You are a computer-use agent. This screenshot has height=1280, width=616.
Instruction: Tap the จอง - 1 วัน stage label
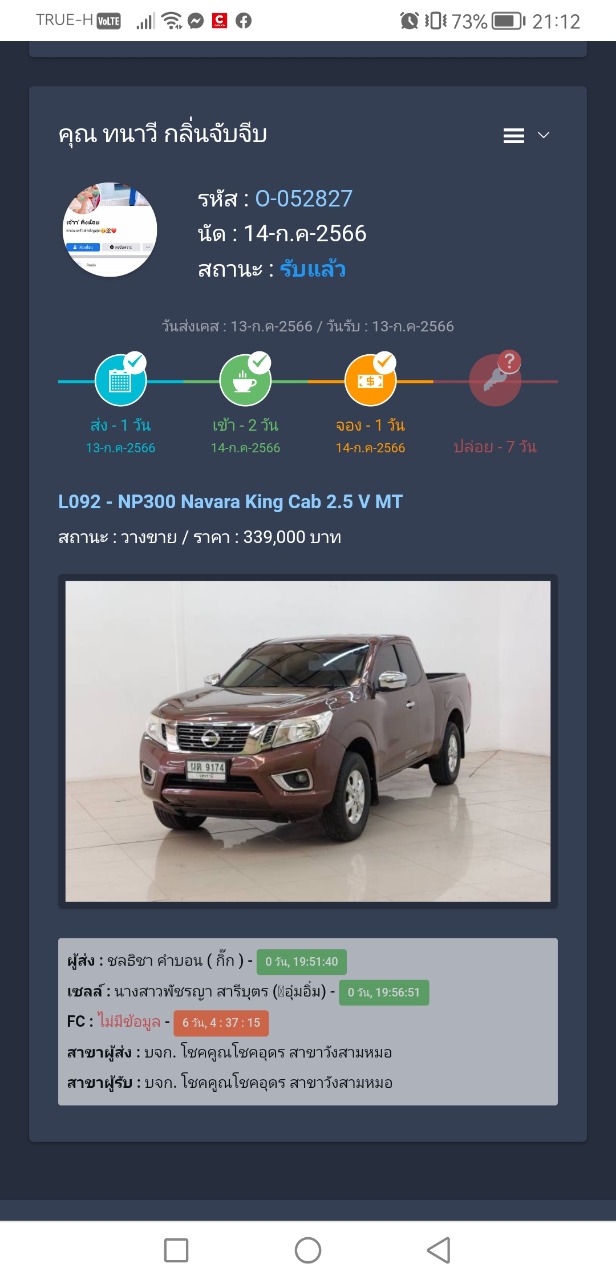click(370, 425)
